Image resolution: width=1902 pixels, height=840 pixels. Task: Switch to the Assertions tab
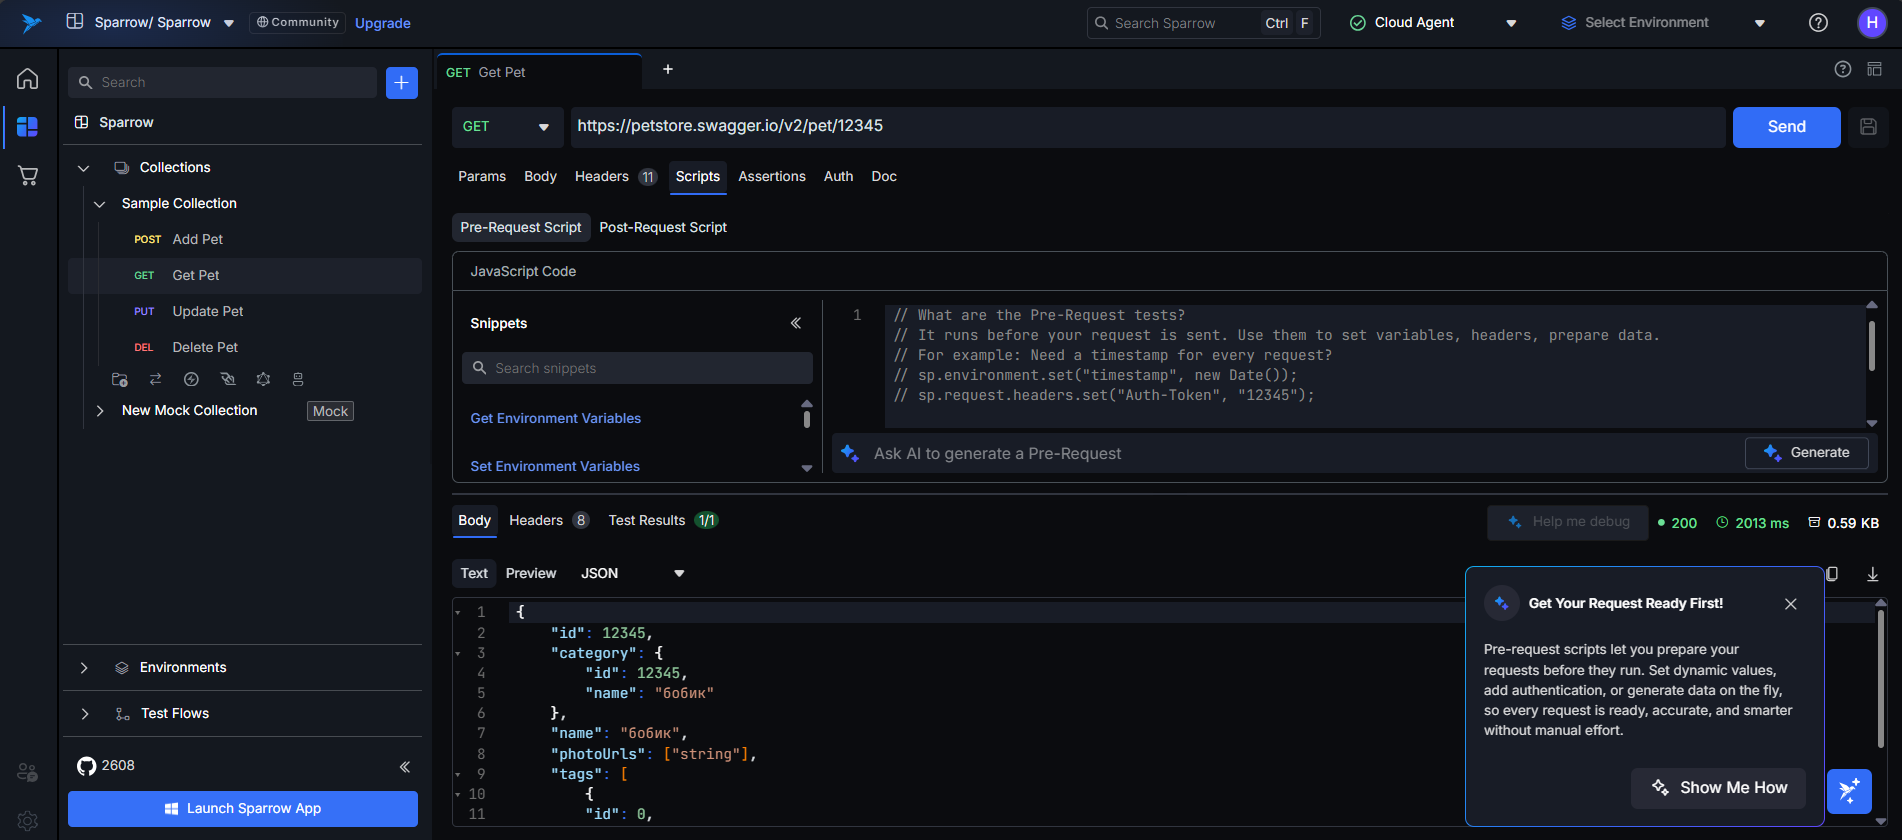coord(771,176)
